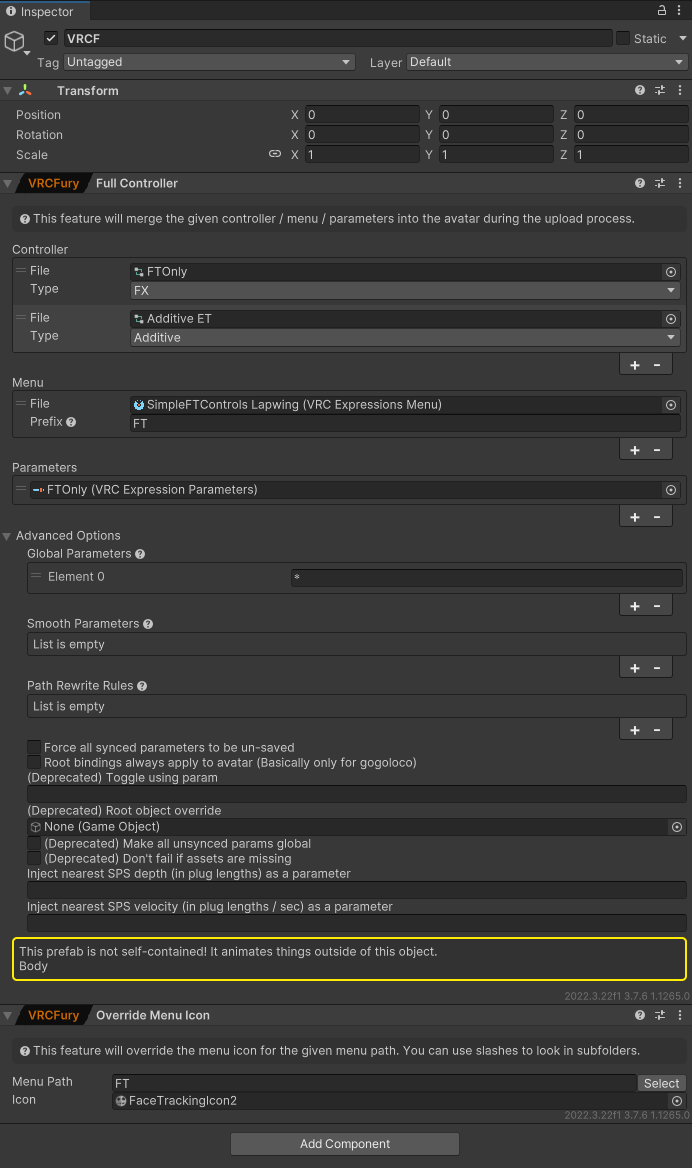Viewport: 692px width, 1168px height.
Task: Open the Tag dropdown showing Untagged
Action: click(209, 62)
